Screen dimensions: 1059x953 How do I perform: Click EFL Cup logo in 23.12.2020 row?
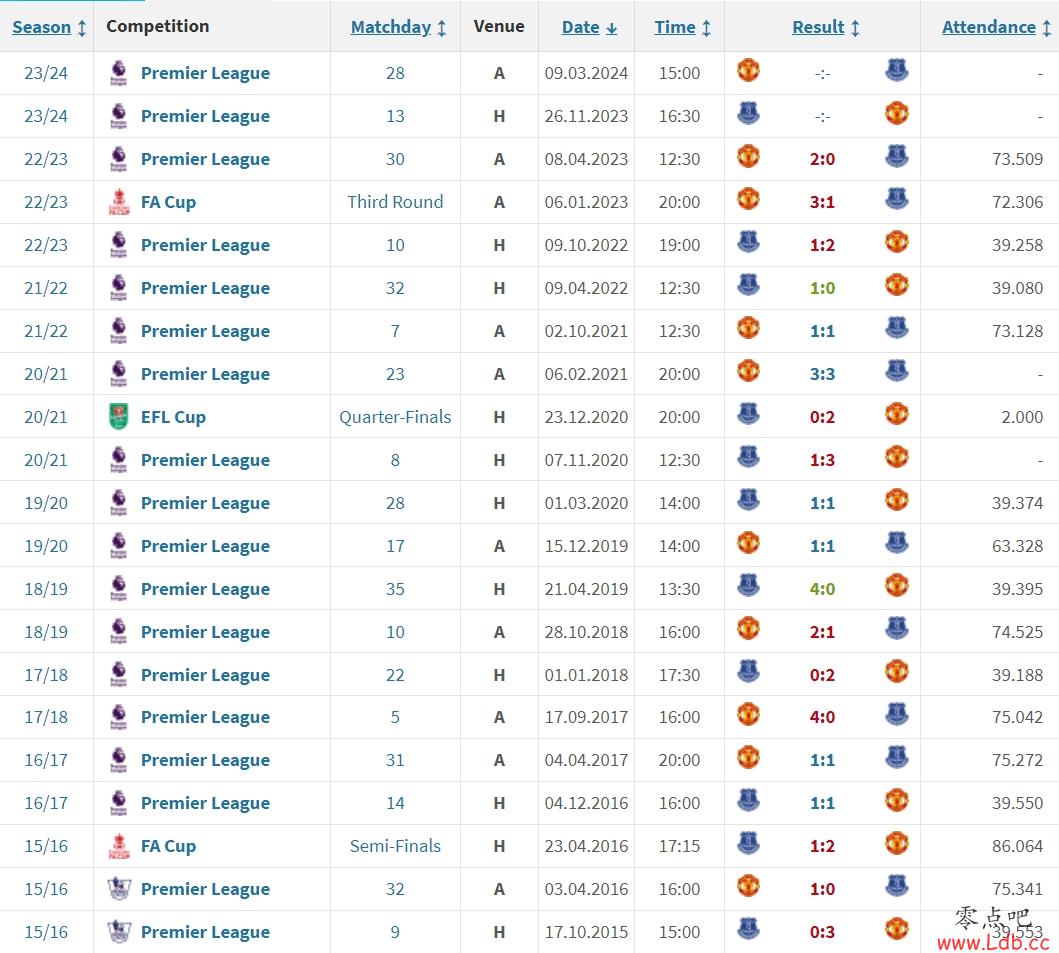pos(119,417)
